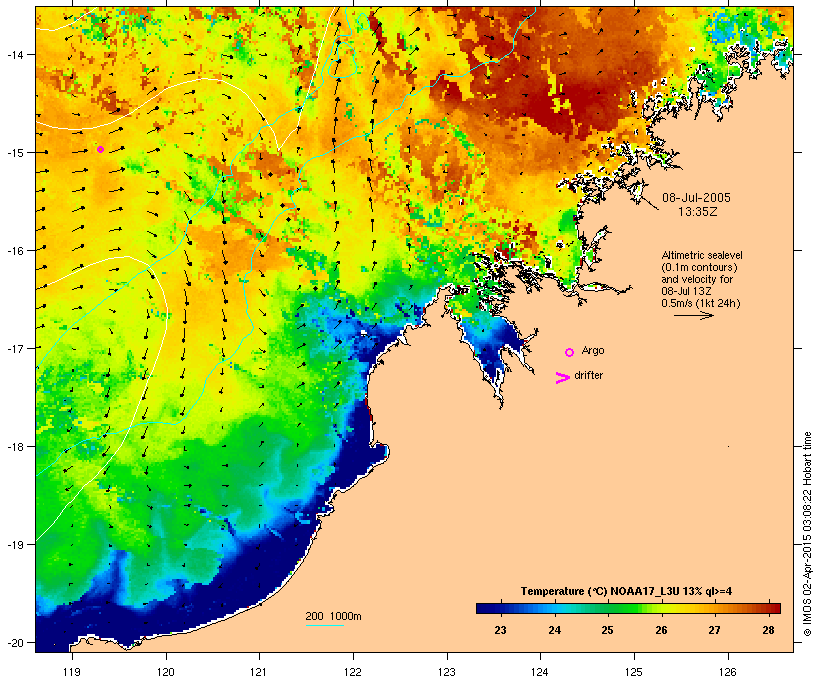Click the longitude axis label '122'
The height and width of the screenshot is (680, 820).
[x=353, y=672]
